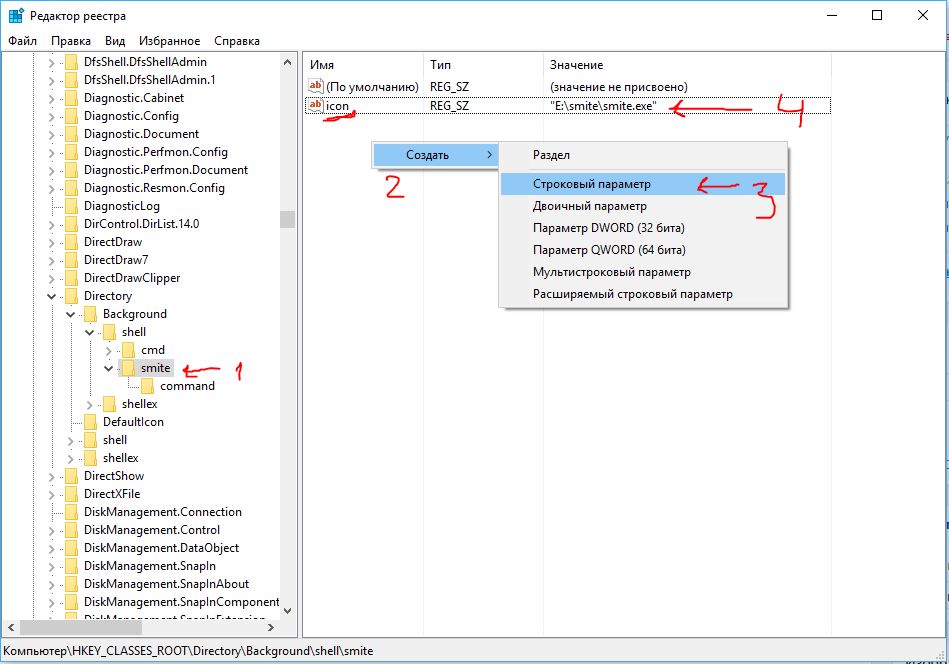
Task: Collapse the Background key
Action: coord(71,314)
